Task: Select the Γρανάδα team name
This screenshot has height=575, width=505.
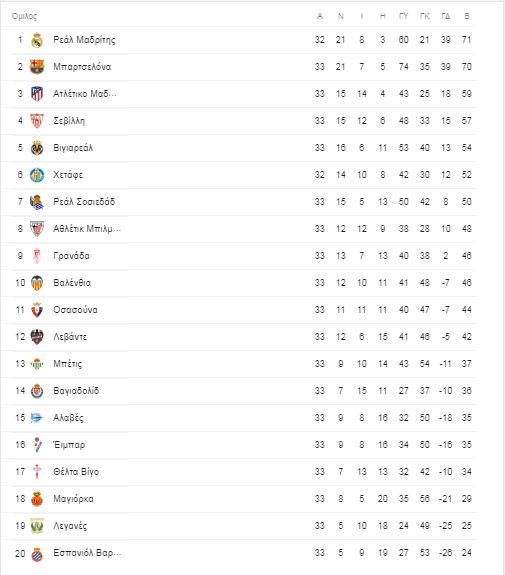Action: [71, 256]
